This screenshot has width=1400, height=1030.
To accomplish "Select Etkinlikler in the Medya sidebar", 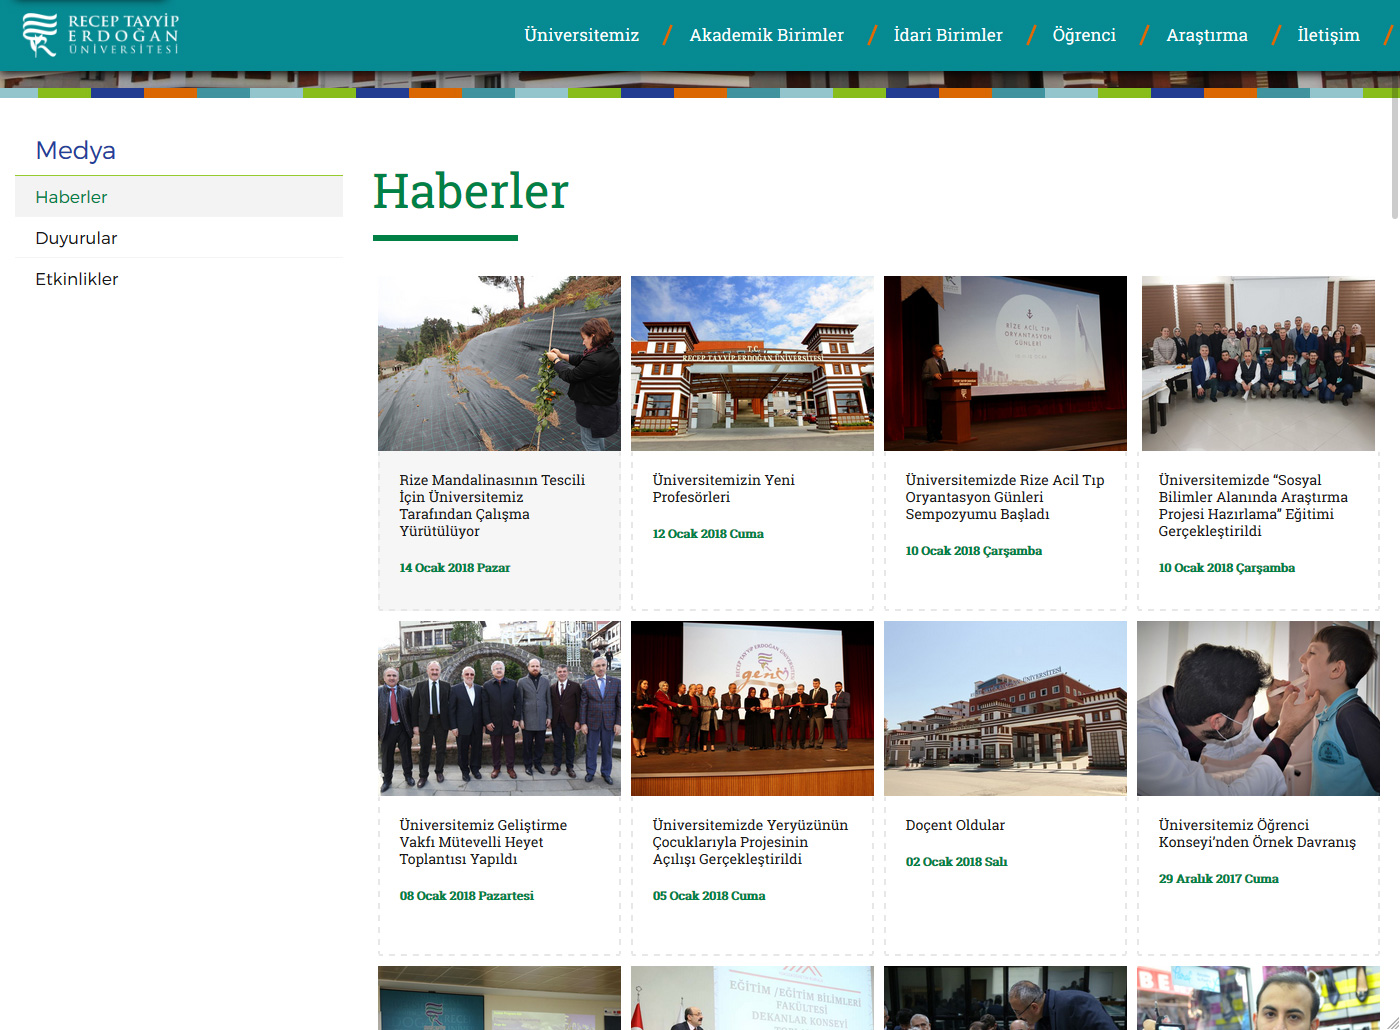I will [77, 279].
